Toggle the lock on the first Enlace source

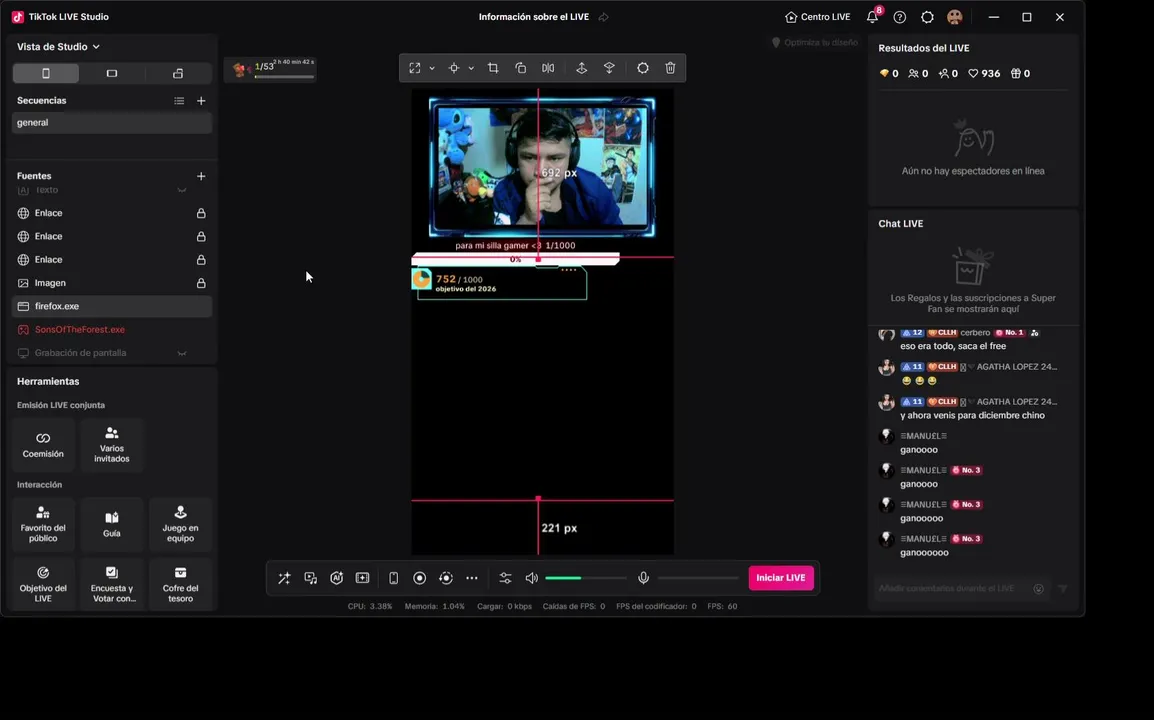[x=201, y=213]
